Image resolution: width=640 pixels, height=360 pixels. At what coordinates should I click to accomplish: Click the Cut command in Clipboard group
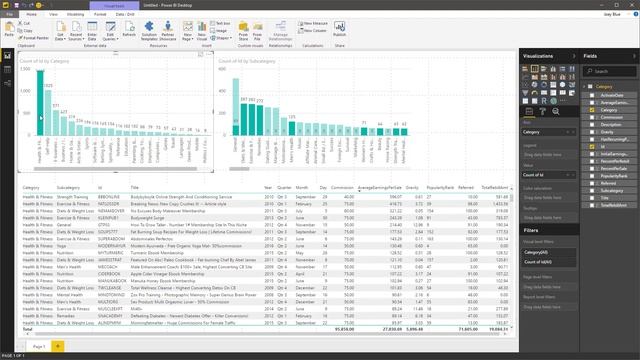coord(24,24)
